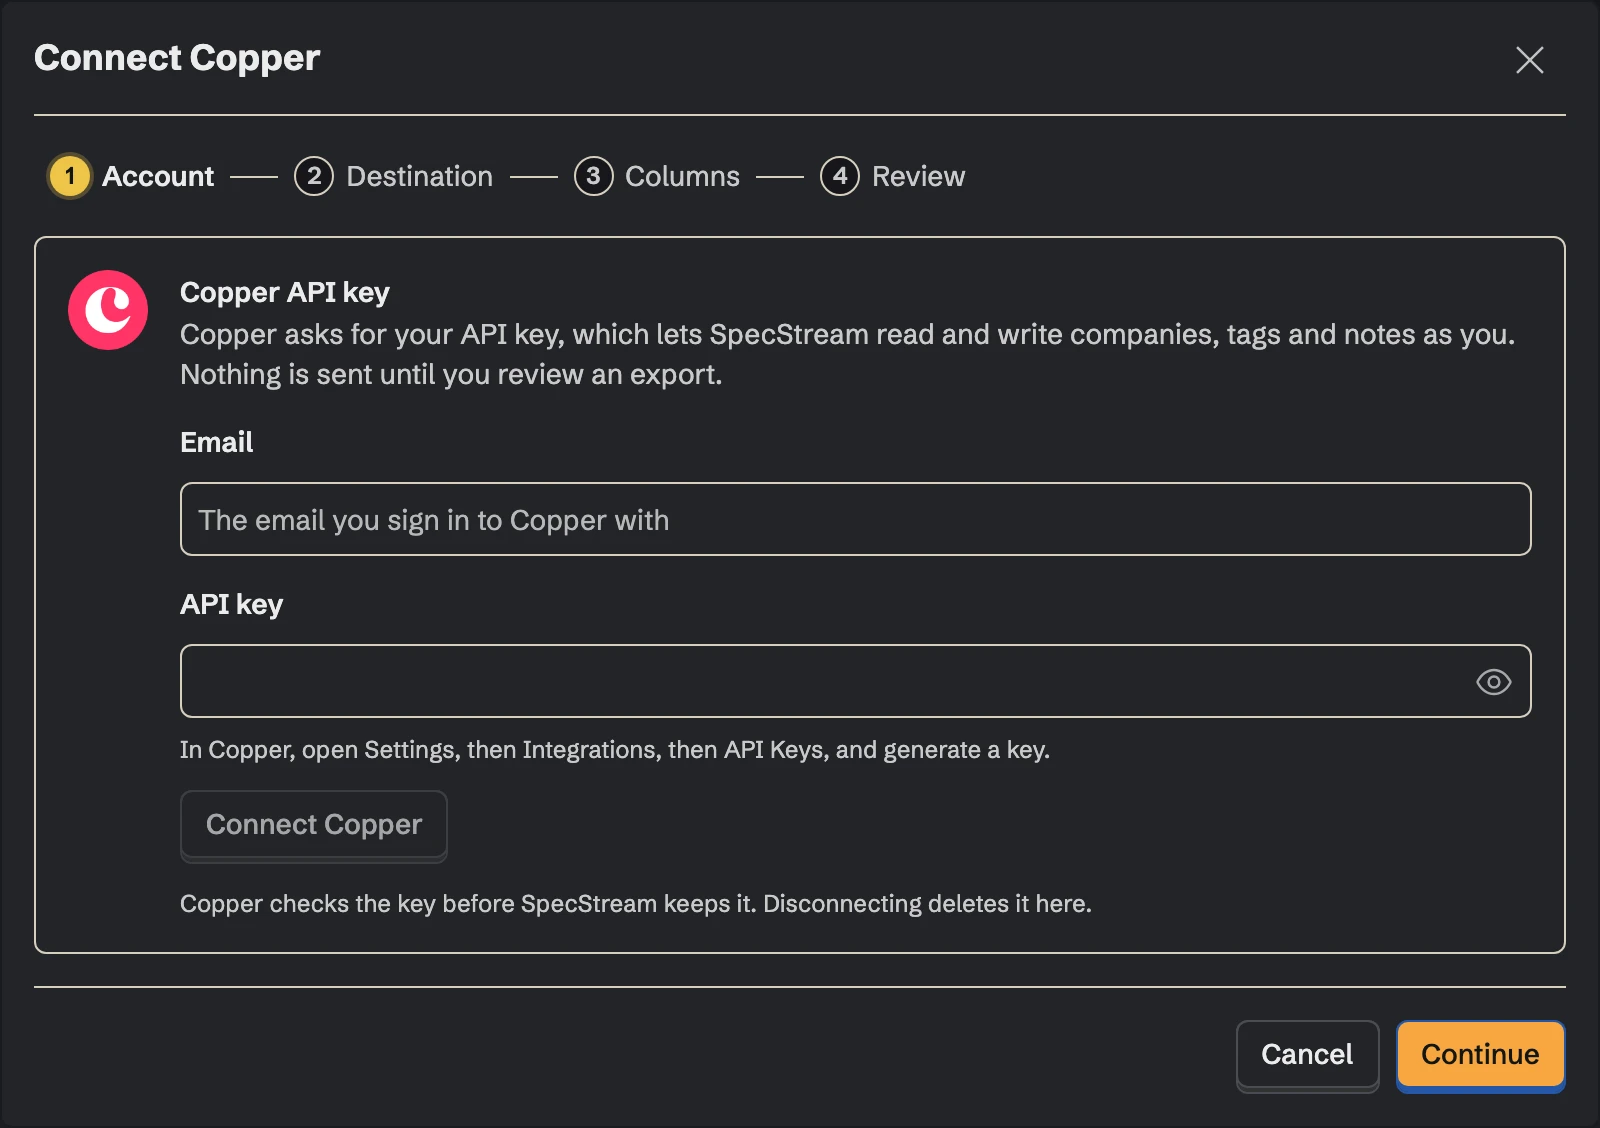Click the 'Copper API key' heading
Screen dimensions: 1600x1128
285,292
